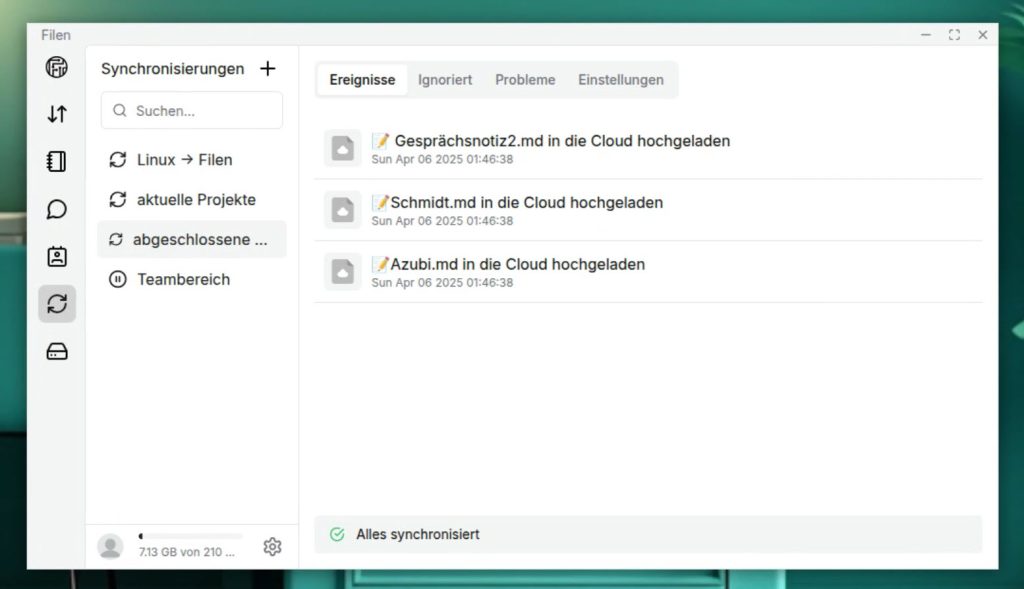Select the abgeschlossene sync entry
Image resolution: width=1024 pixels, height=589 pixels.
click(x=192, y=240)
